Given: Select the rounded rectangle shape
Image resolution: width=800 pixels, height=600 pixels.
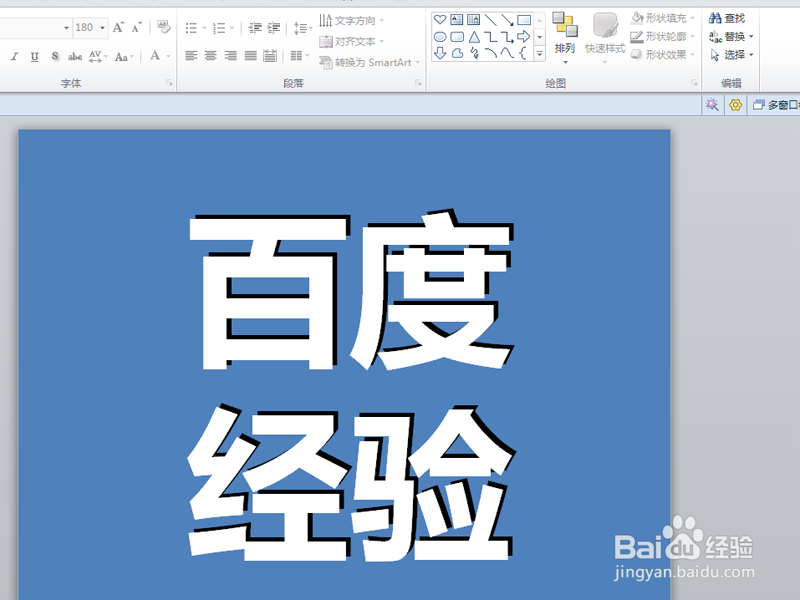Looking at the screenshot, I should tap(457, 37).
